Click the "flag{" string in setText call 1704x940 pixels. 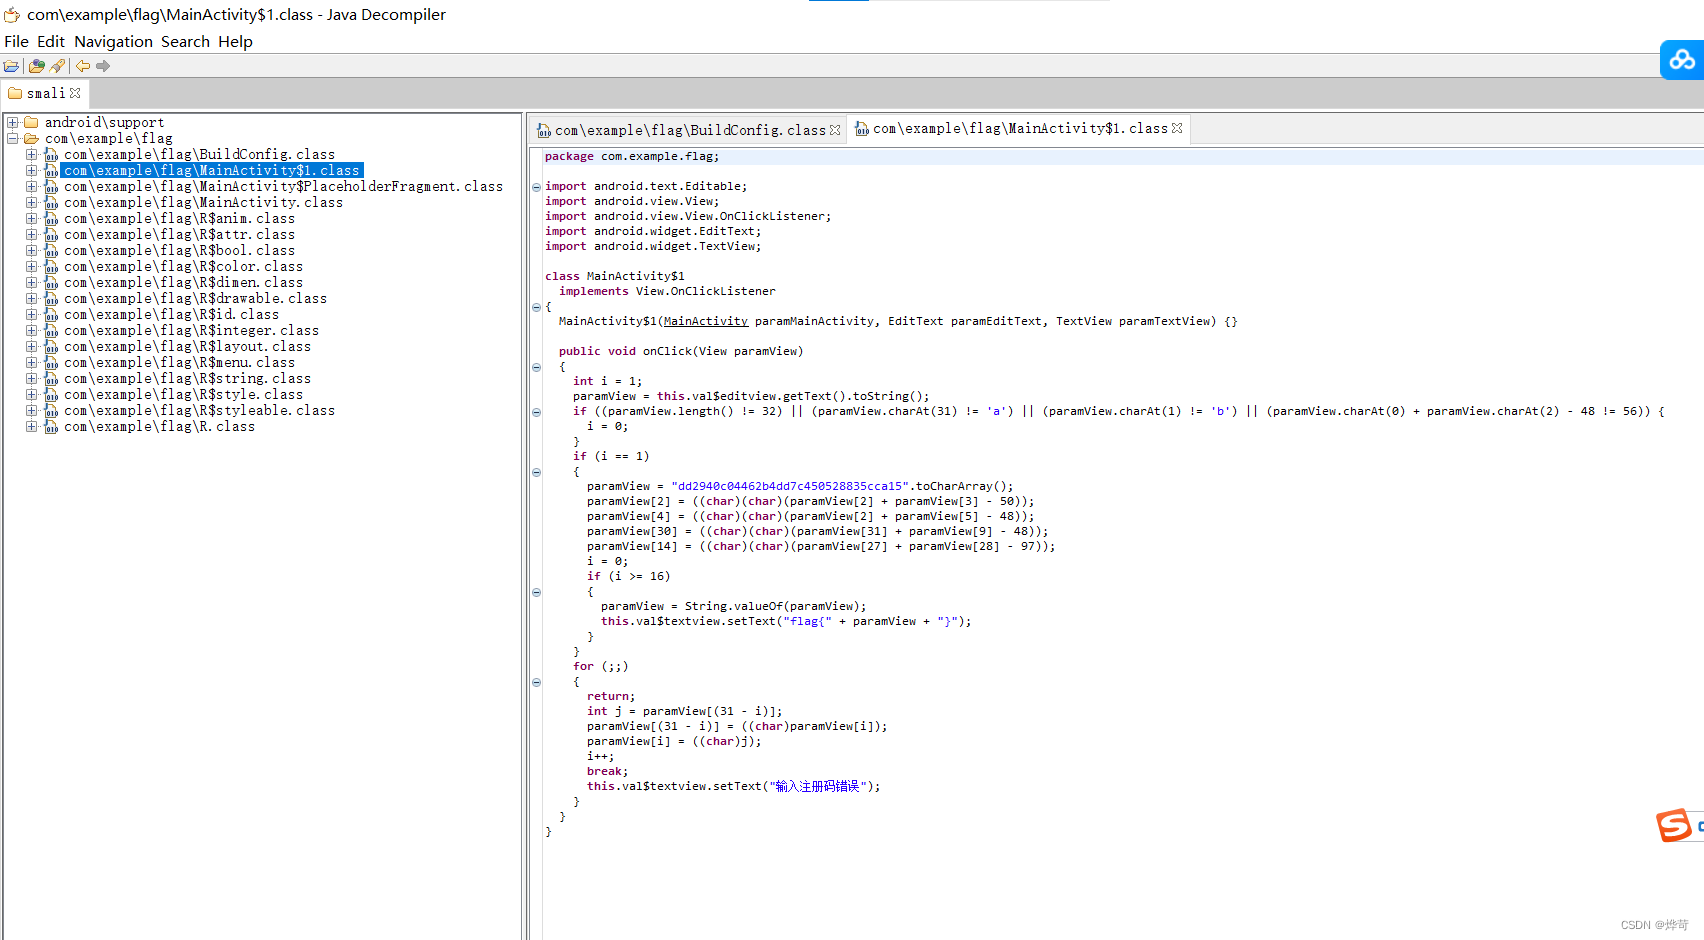pos(807,621)
